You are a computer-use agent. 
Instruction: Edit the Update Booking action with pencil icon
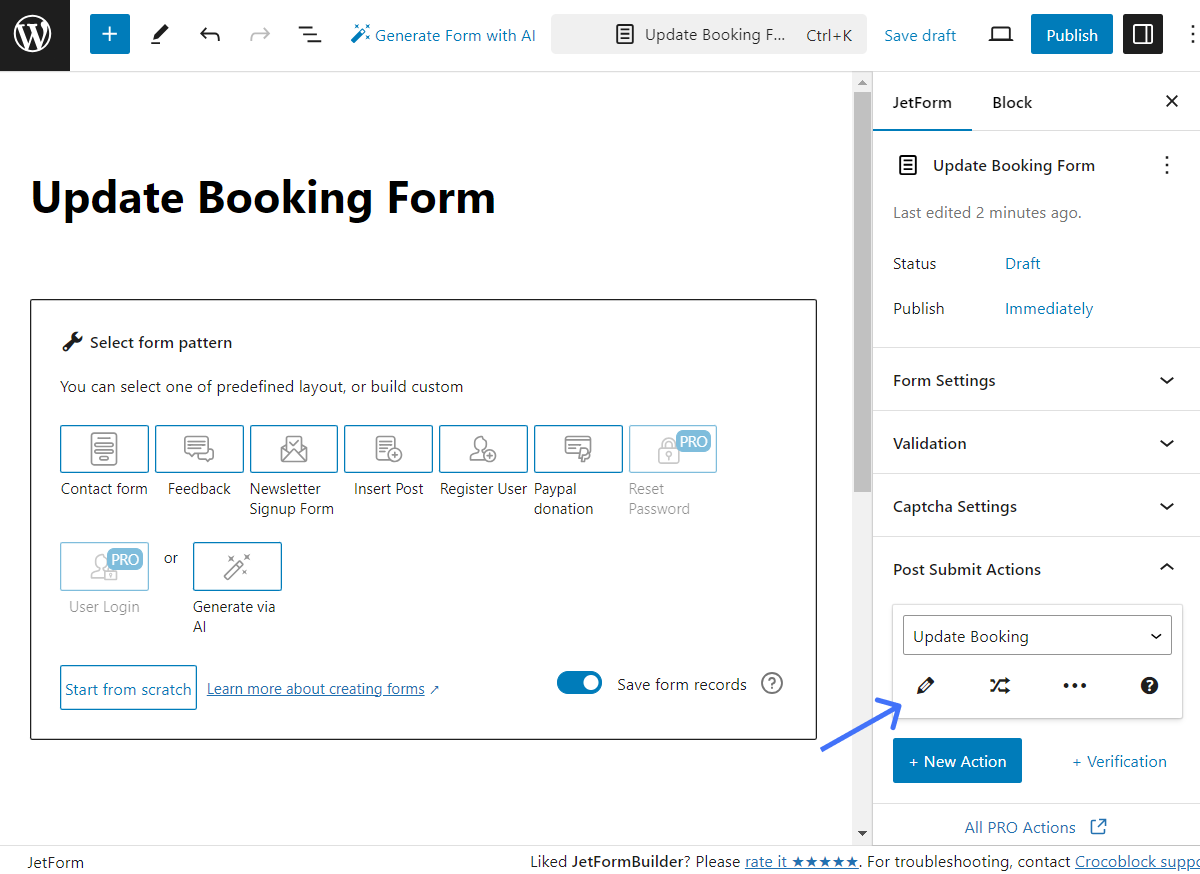(x=925, y=686)
